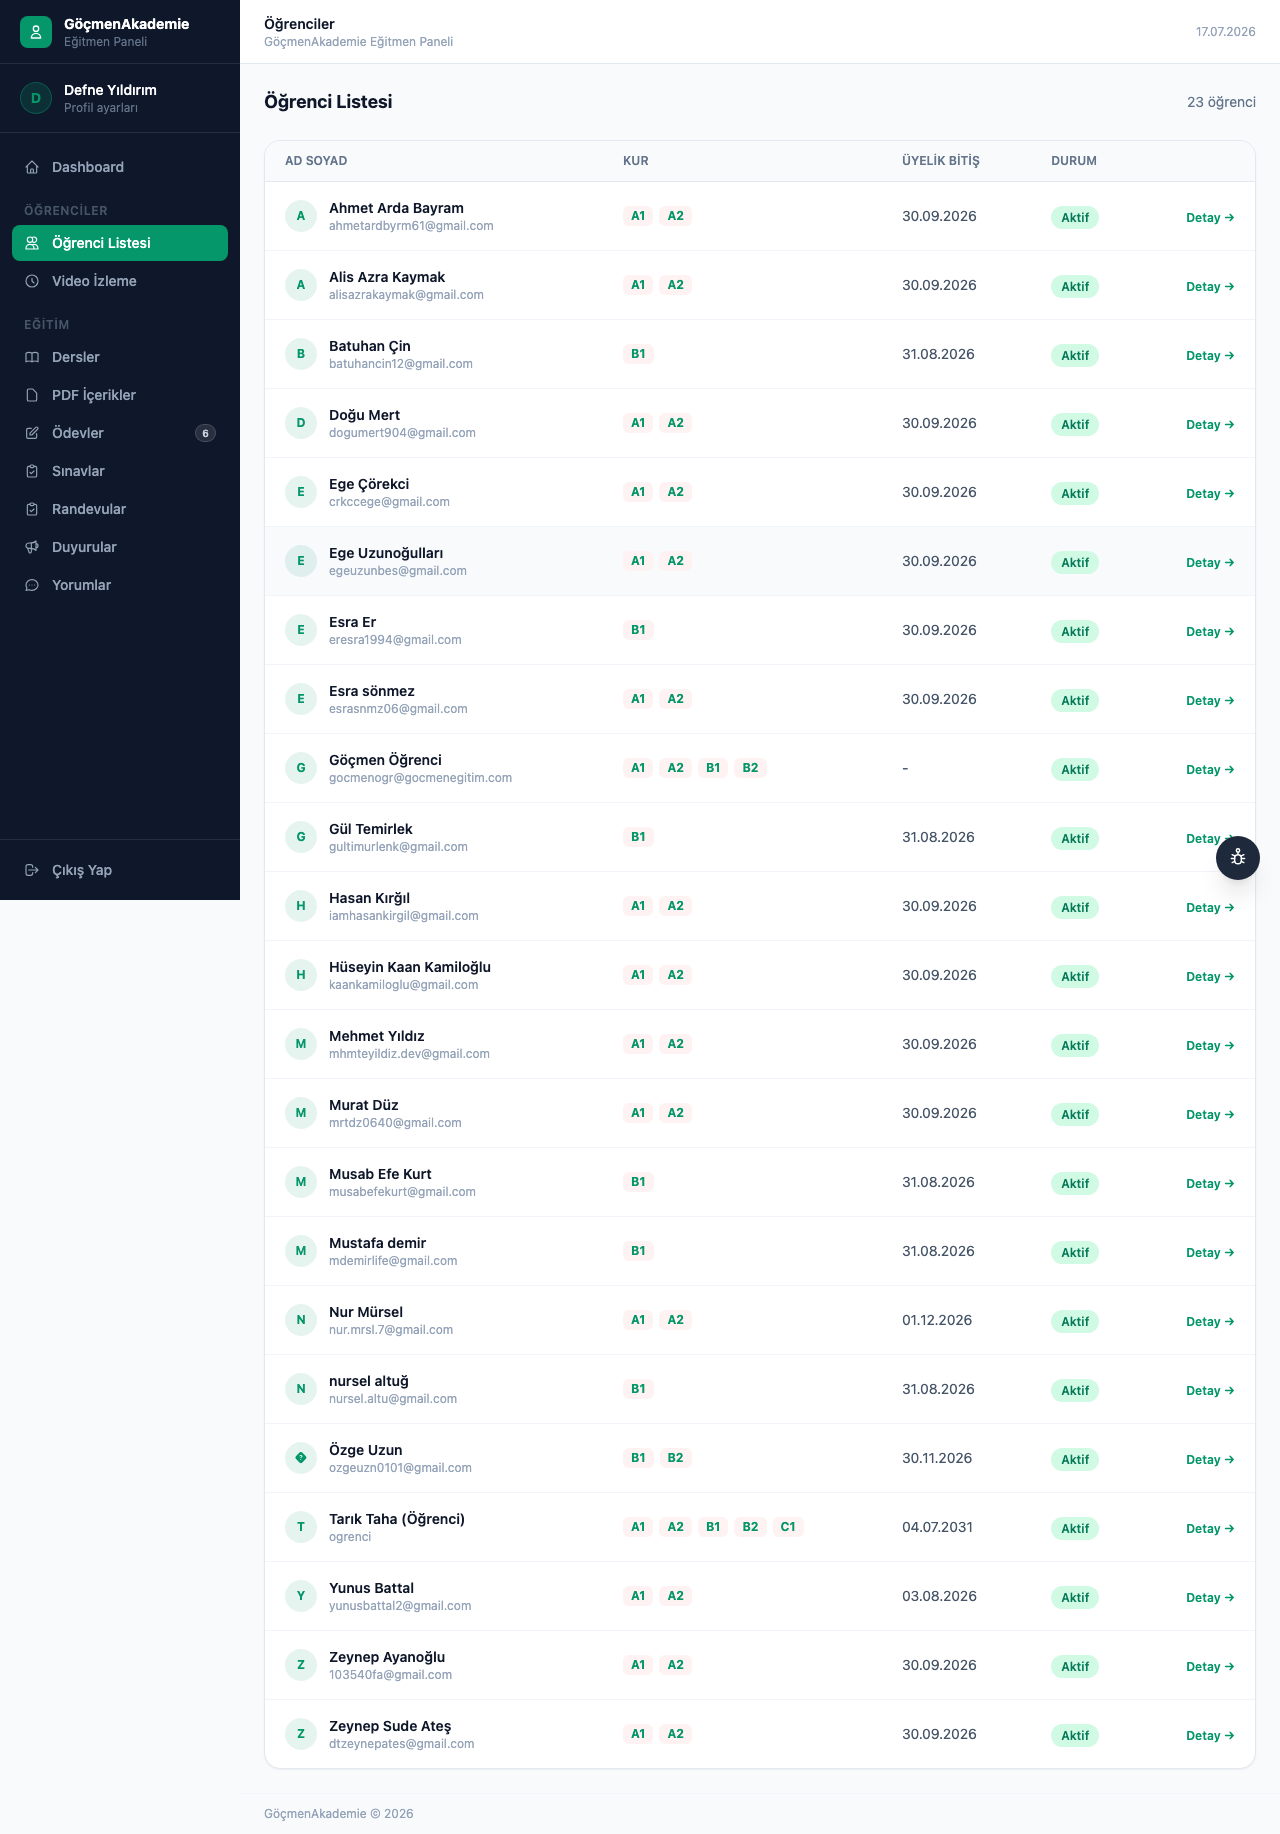Click the Aktif badge for Göçmen Öğrenci
This screenshot has height=1834, width=1280.
coord(1075,769)
